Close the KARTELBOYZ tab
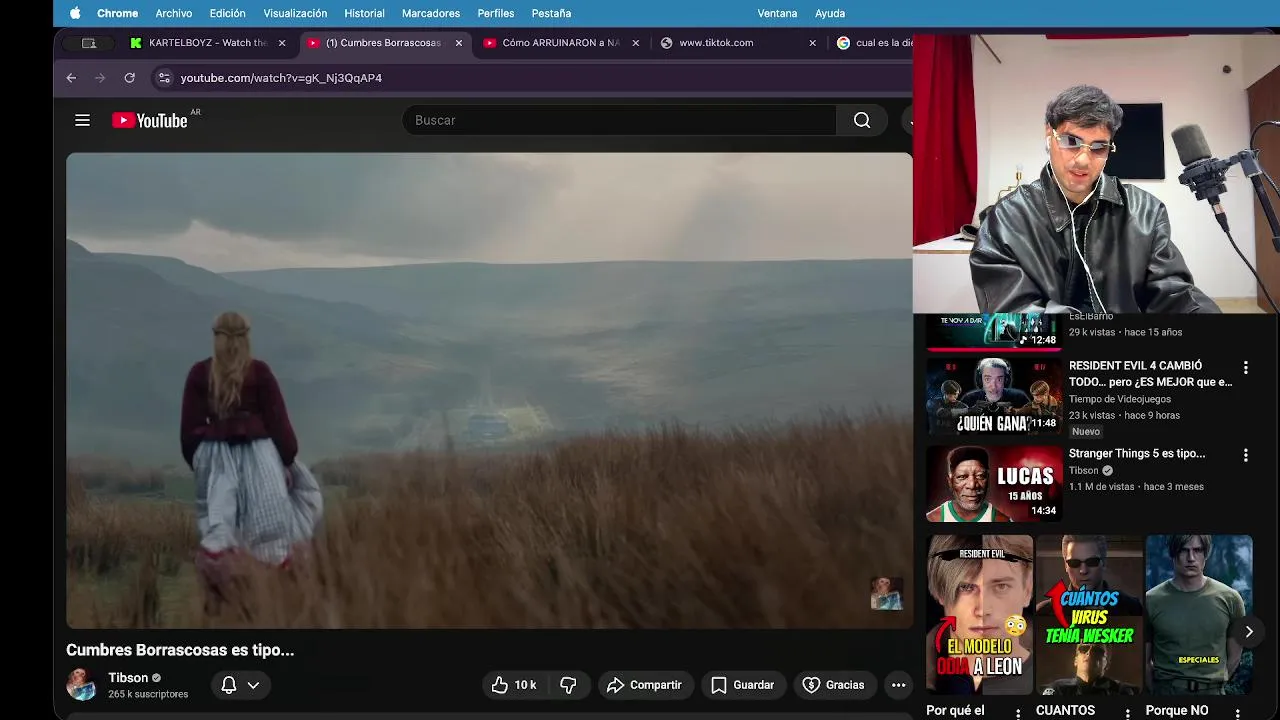1280x720 pixels. [282, 43]
